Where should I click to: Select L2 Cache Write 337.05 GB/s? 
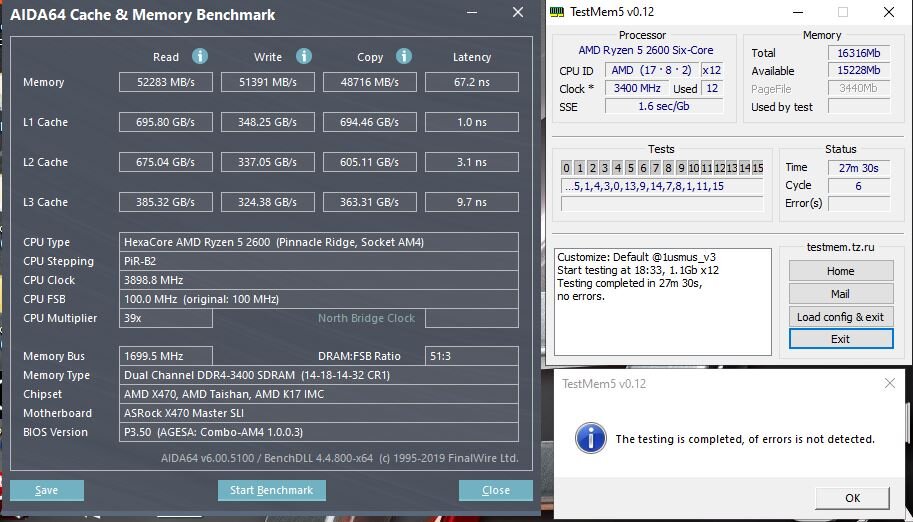268,162
